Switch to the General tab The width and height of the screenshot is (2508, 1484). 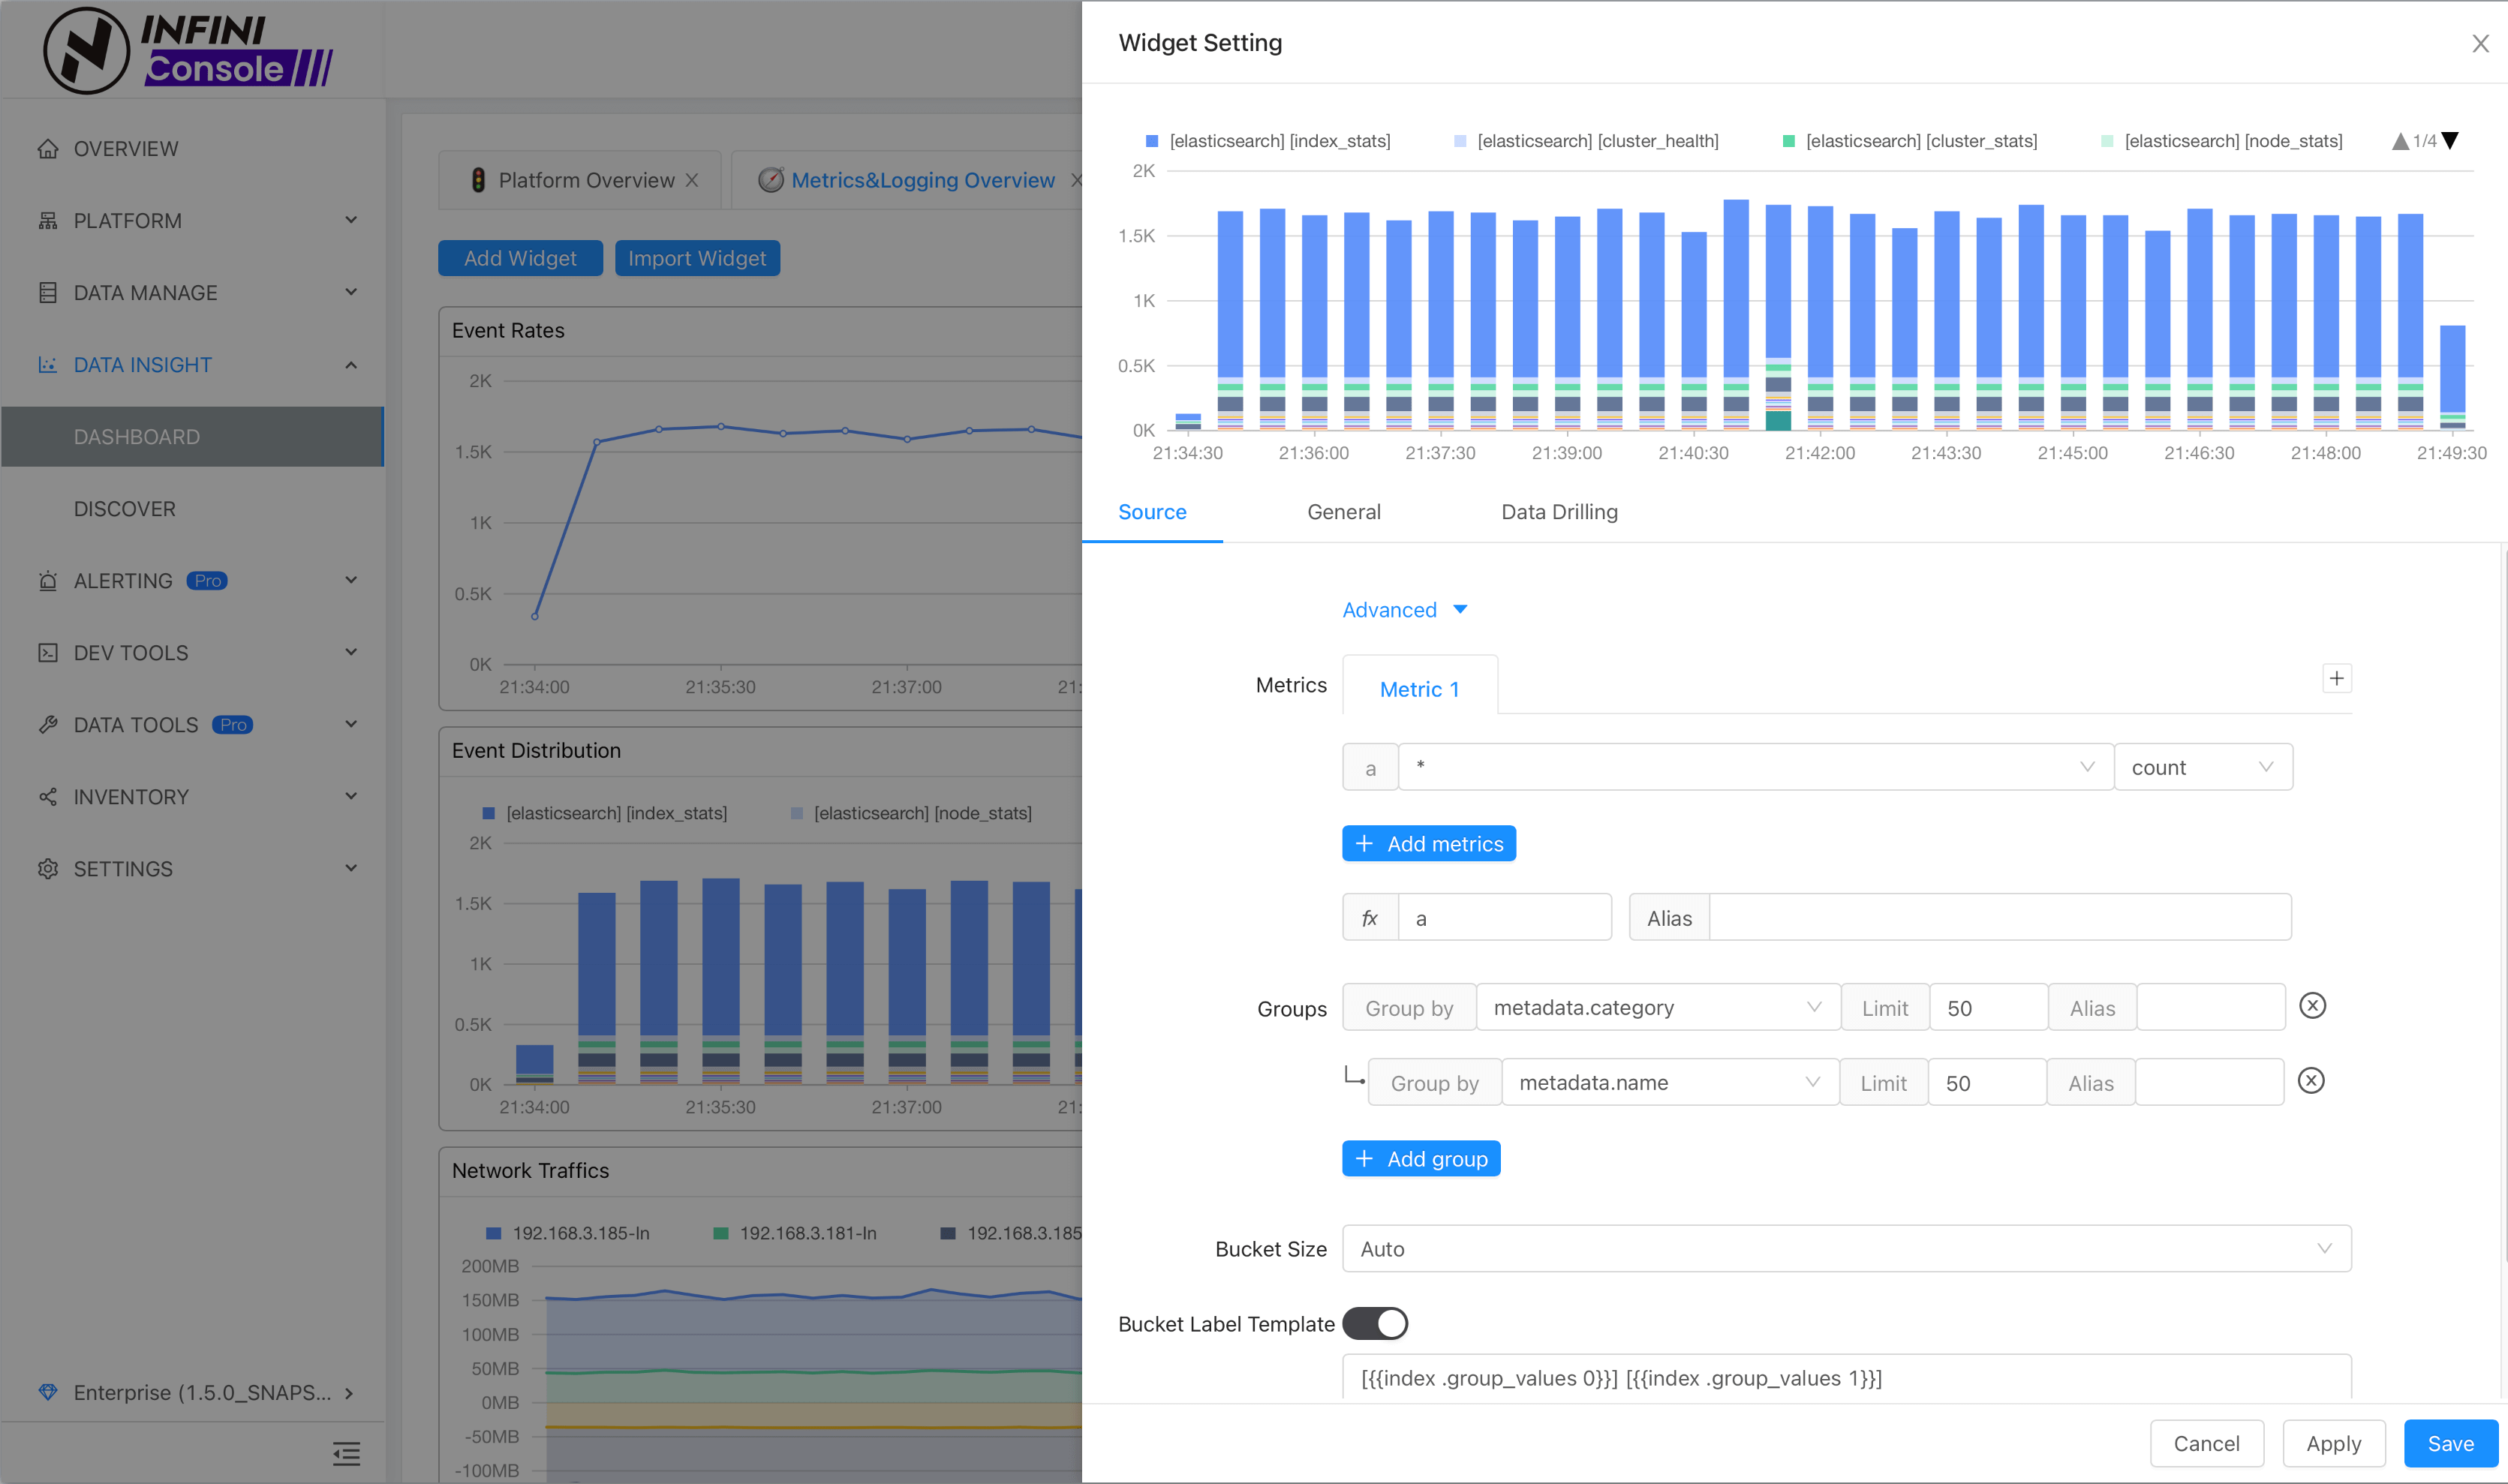pyautogui.click(x=1343, y=512)
